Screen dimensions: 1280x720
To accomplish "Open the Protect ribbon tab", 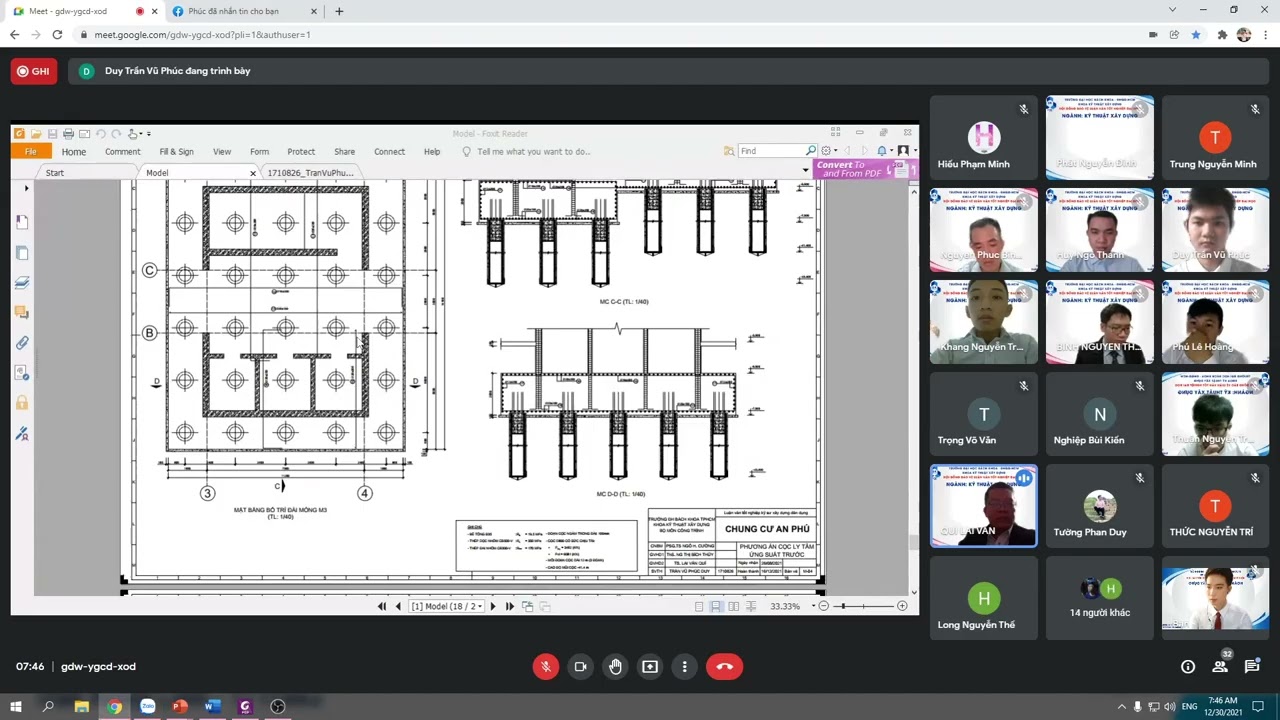I will tap(301, 152).
